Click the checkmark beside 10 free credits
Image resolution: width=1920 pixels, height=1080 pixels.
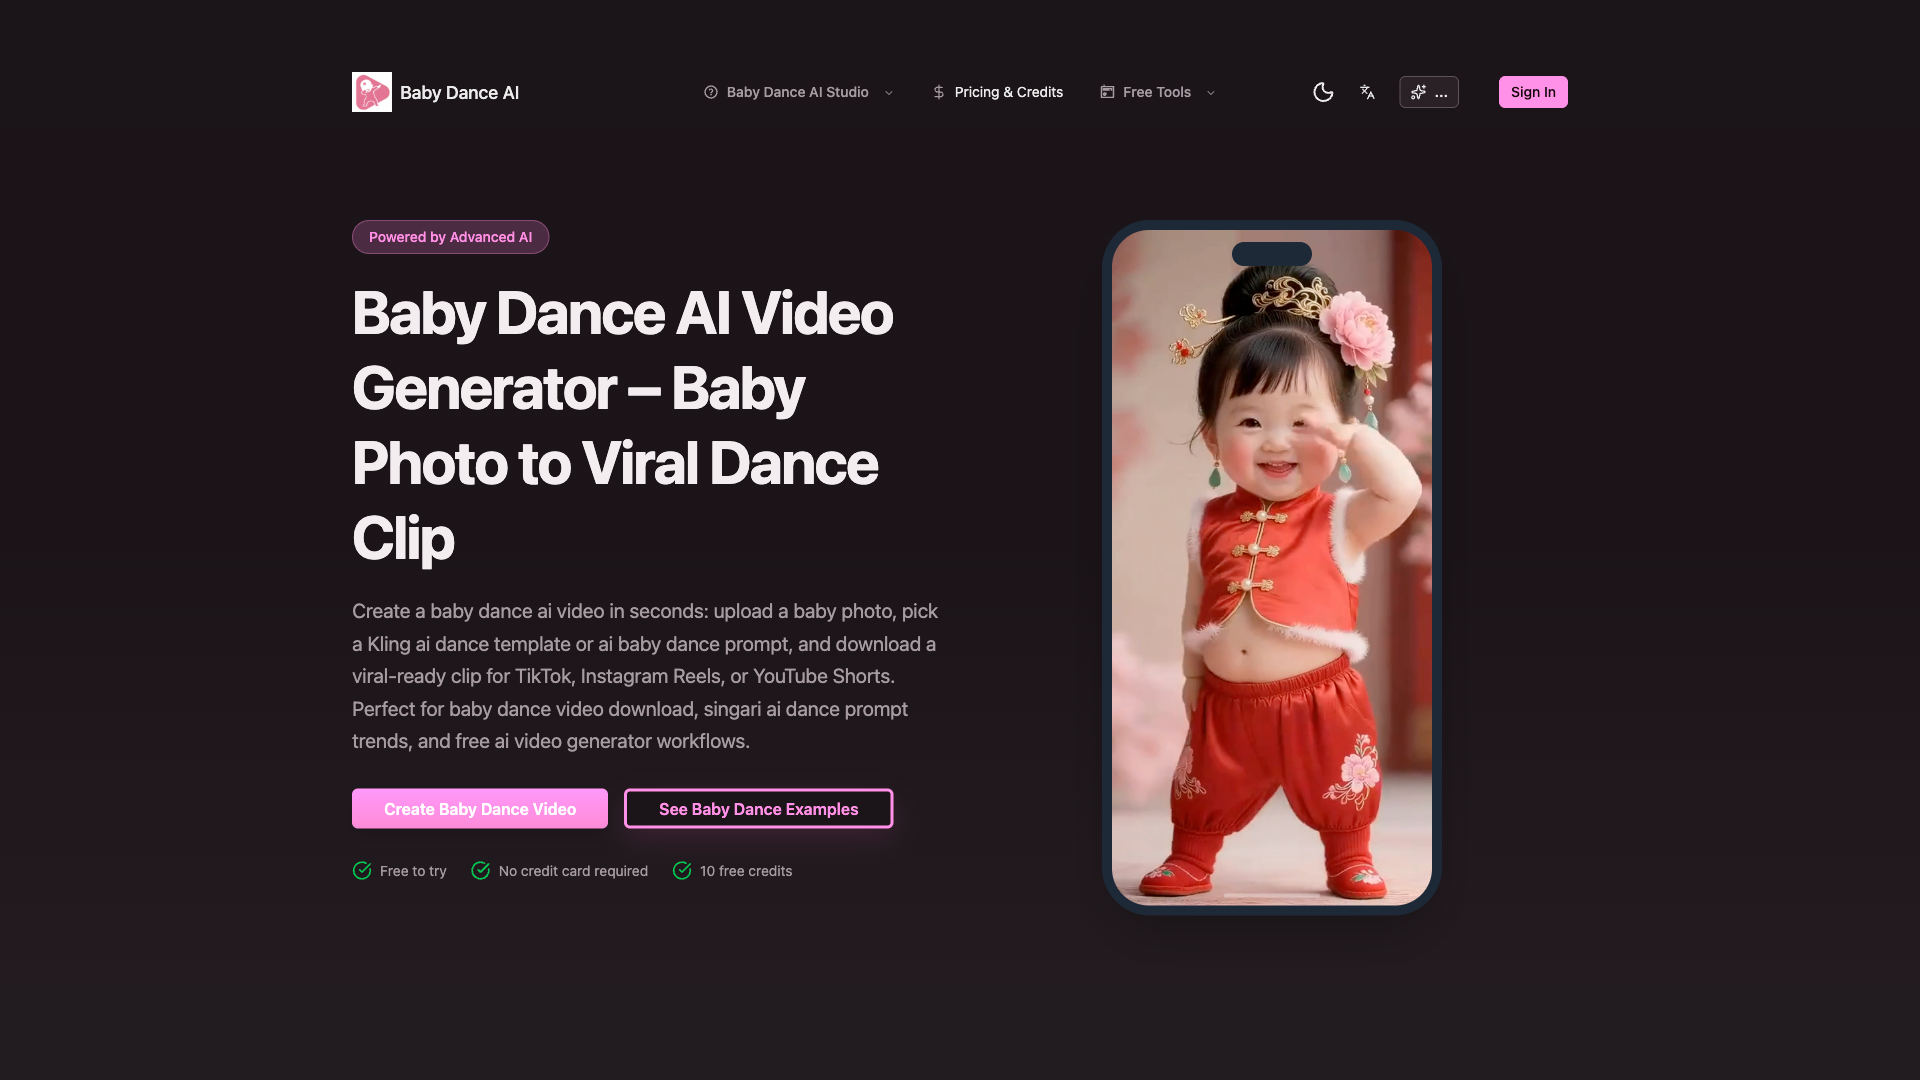point(682,871)
